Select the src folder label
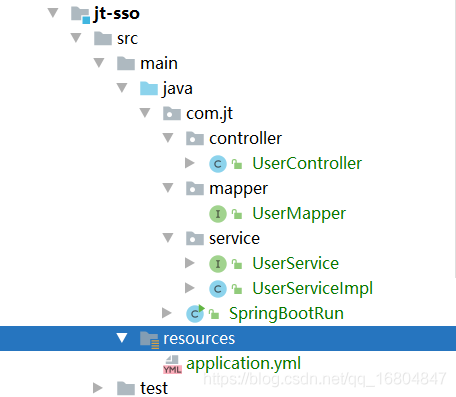Screen dimensions: 456x397 [127, 39]
